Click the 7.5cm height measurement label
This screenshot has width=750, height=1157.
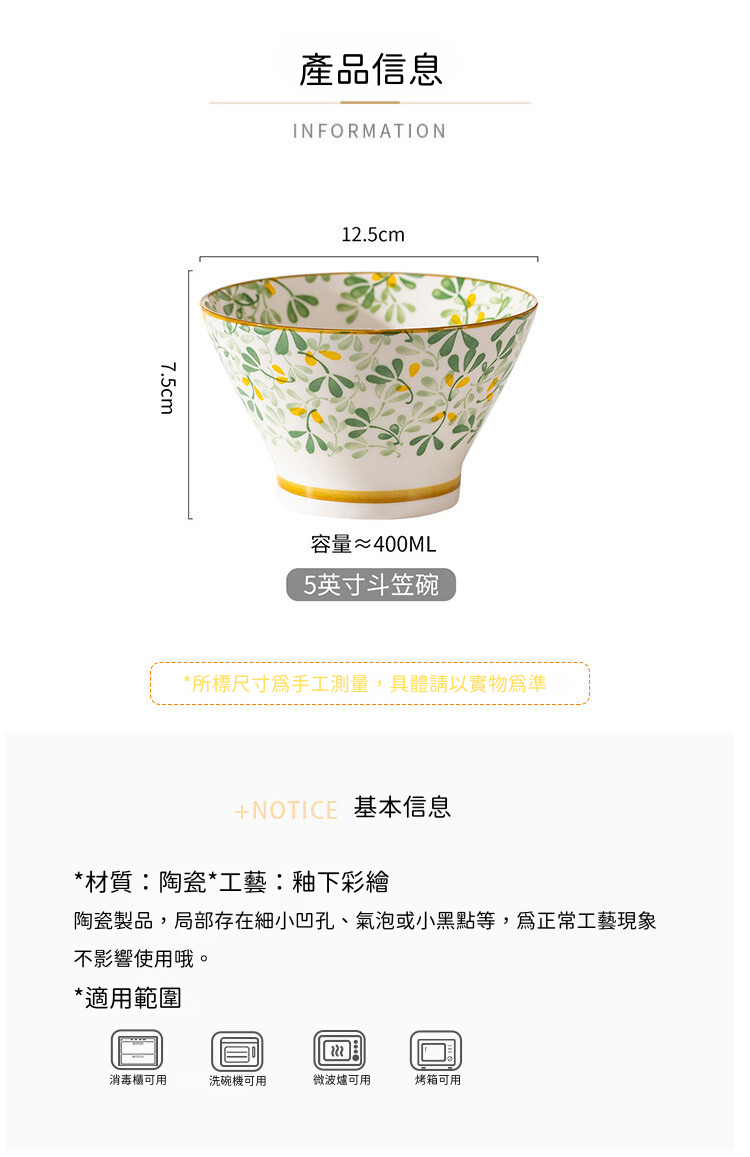click(x=168, y=388)
